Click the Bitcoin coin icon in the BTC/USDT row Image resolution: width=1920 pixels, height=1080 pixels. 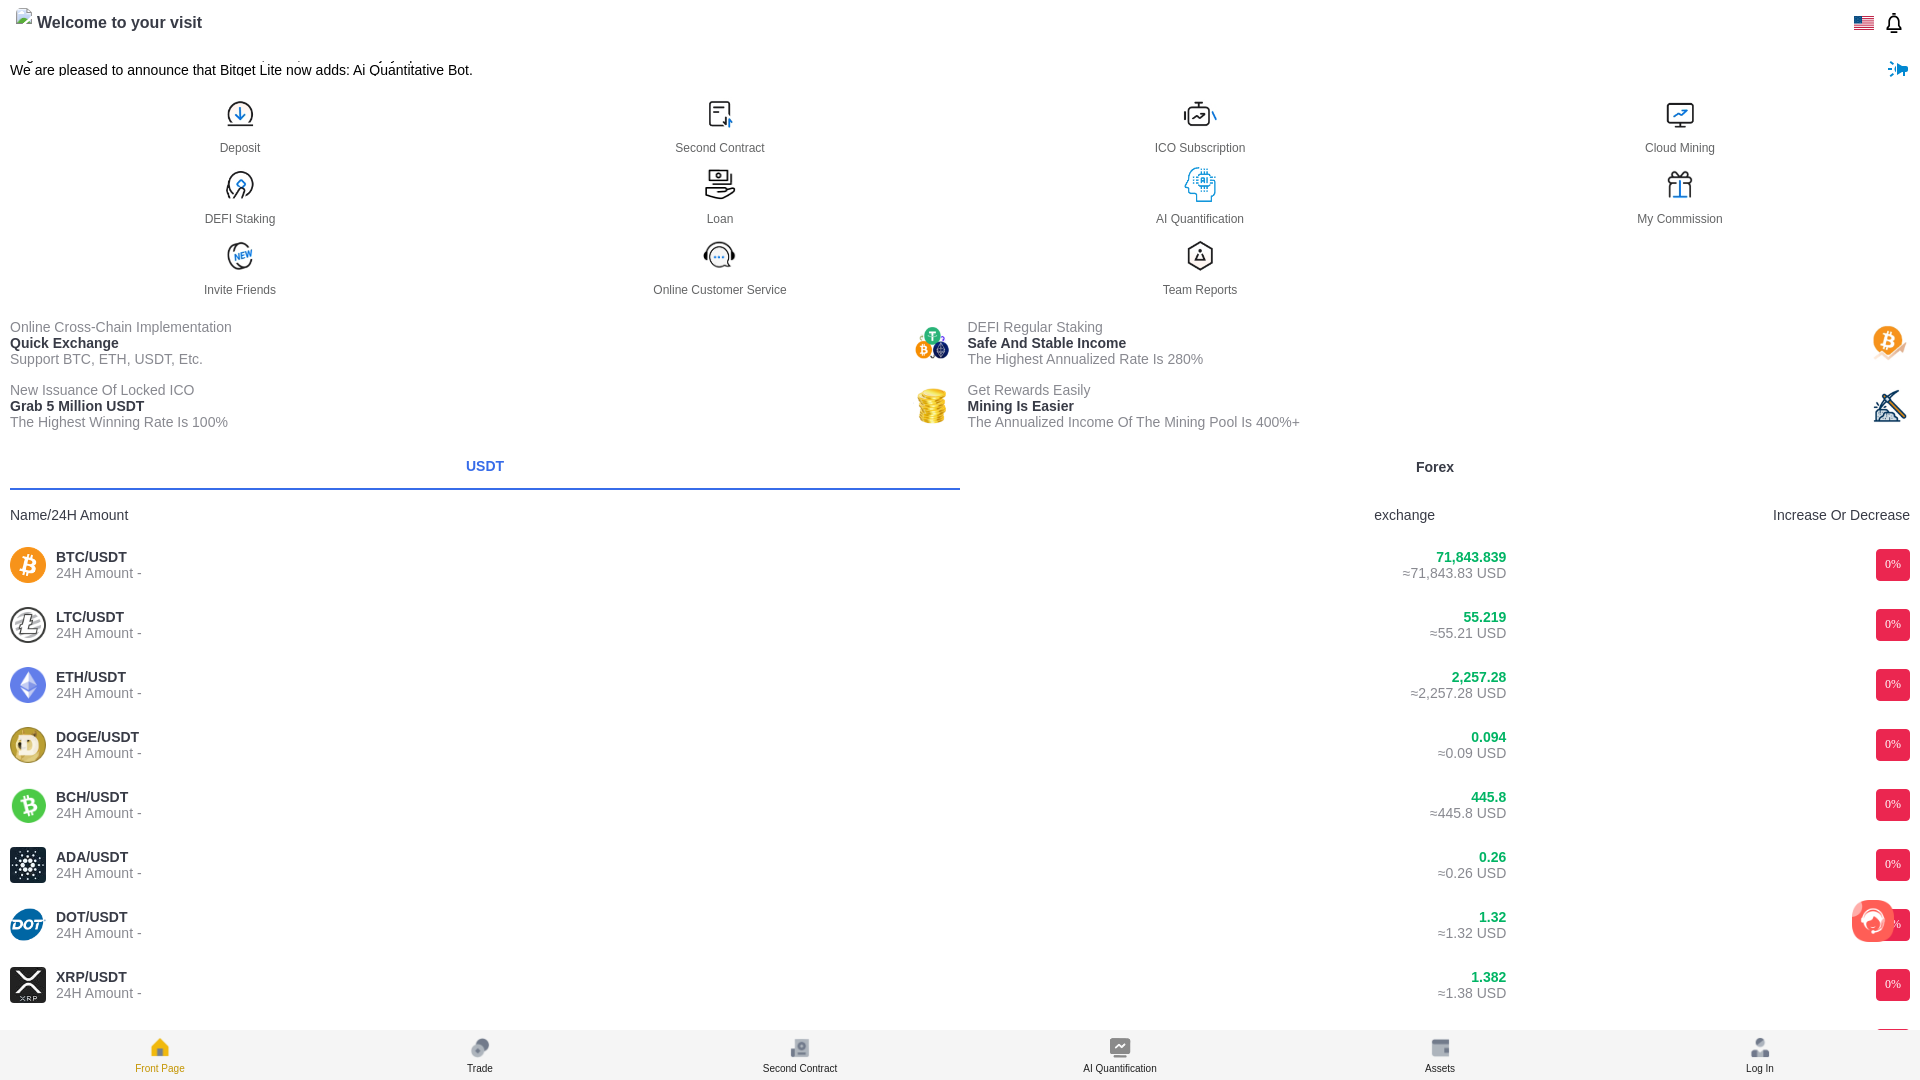[28, 565]
